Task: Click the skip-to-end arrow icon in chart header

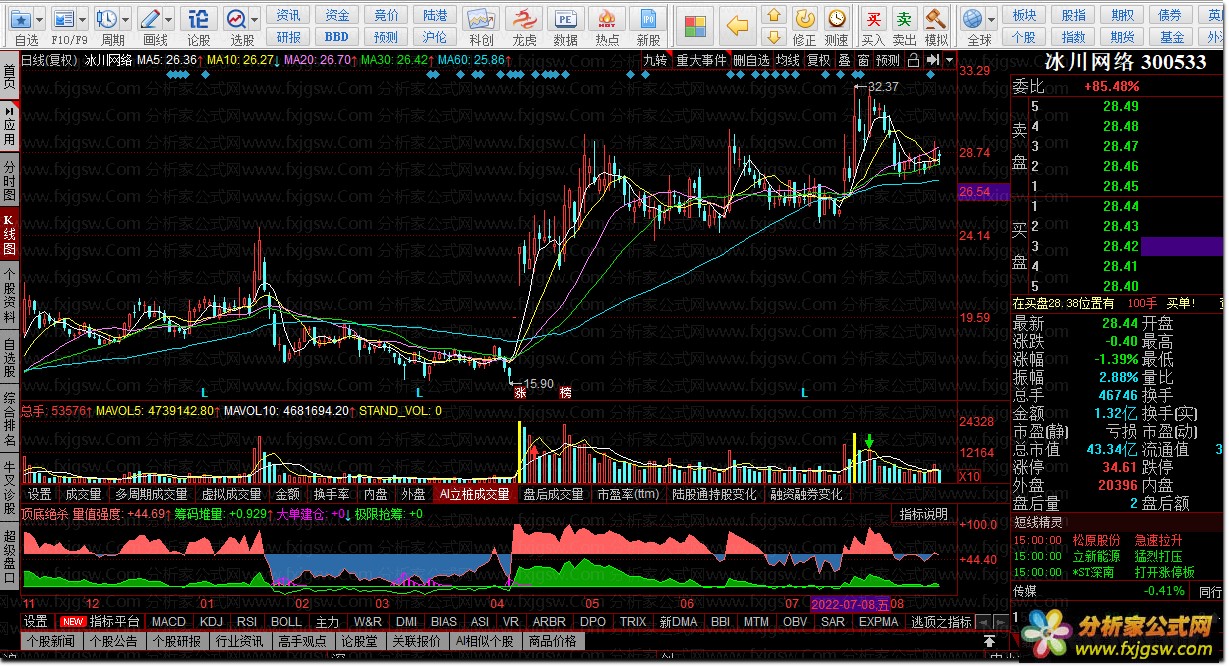Action: click(933, 60)
